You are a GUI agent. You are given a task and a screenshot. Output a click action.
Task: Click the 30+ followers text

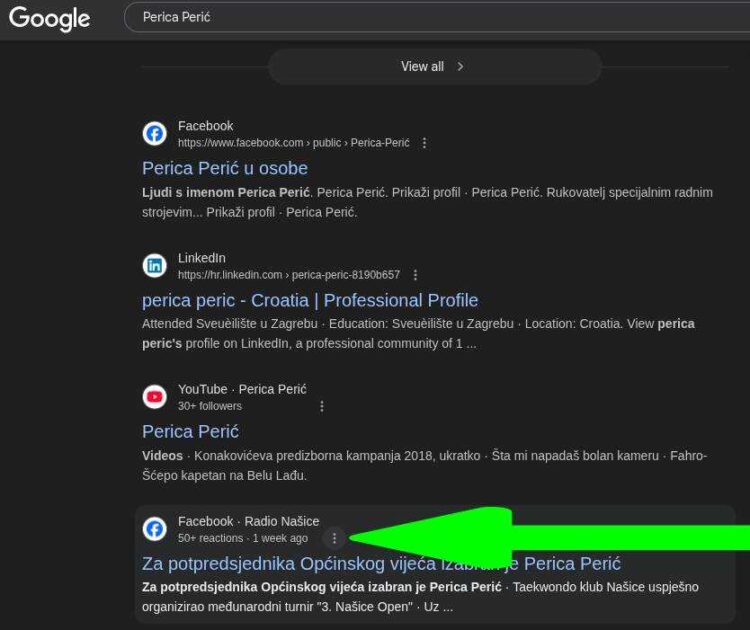pos(210,406)
